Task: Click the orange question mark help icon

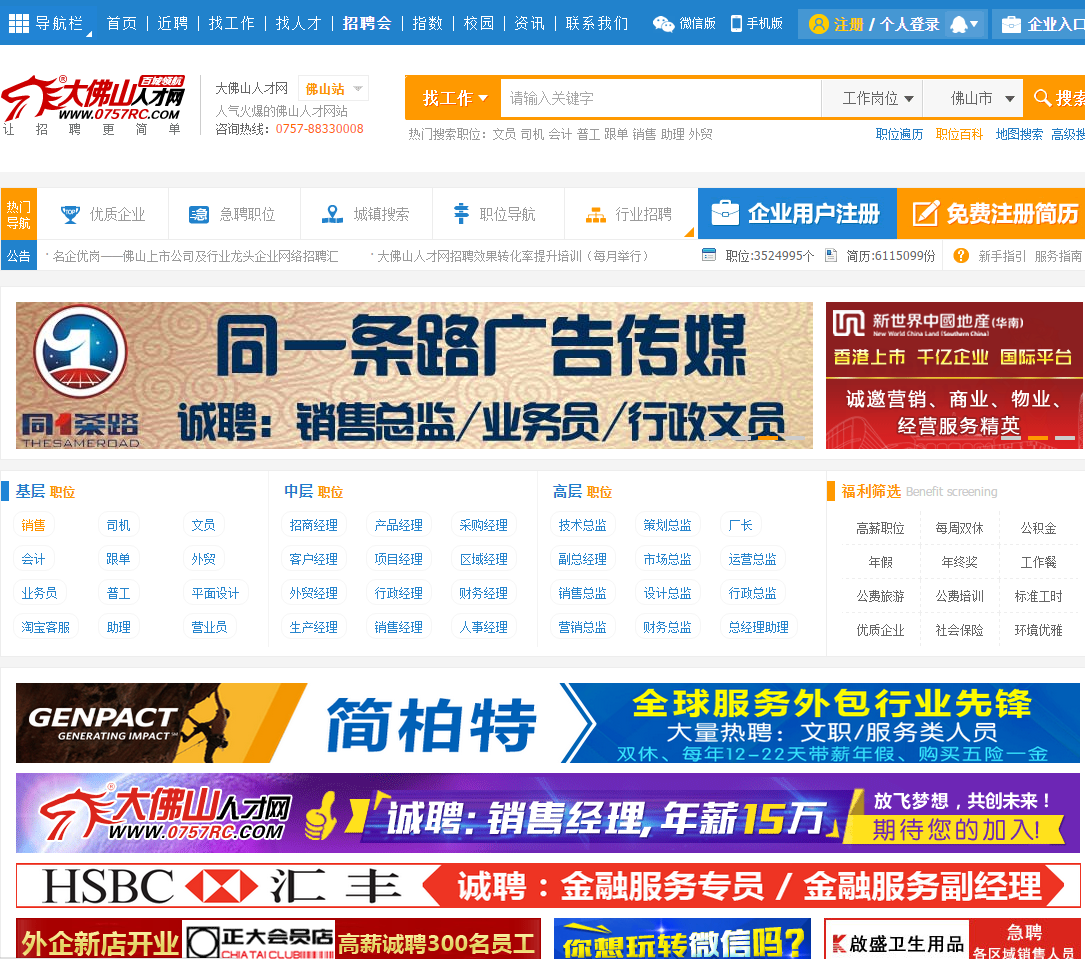Action: click(960, 255)
